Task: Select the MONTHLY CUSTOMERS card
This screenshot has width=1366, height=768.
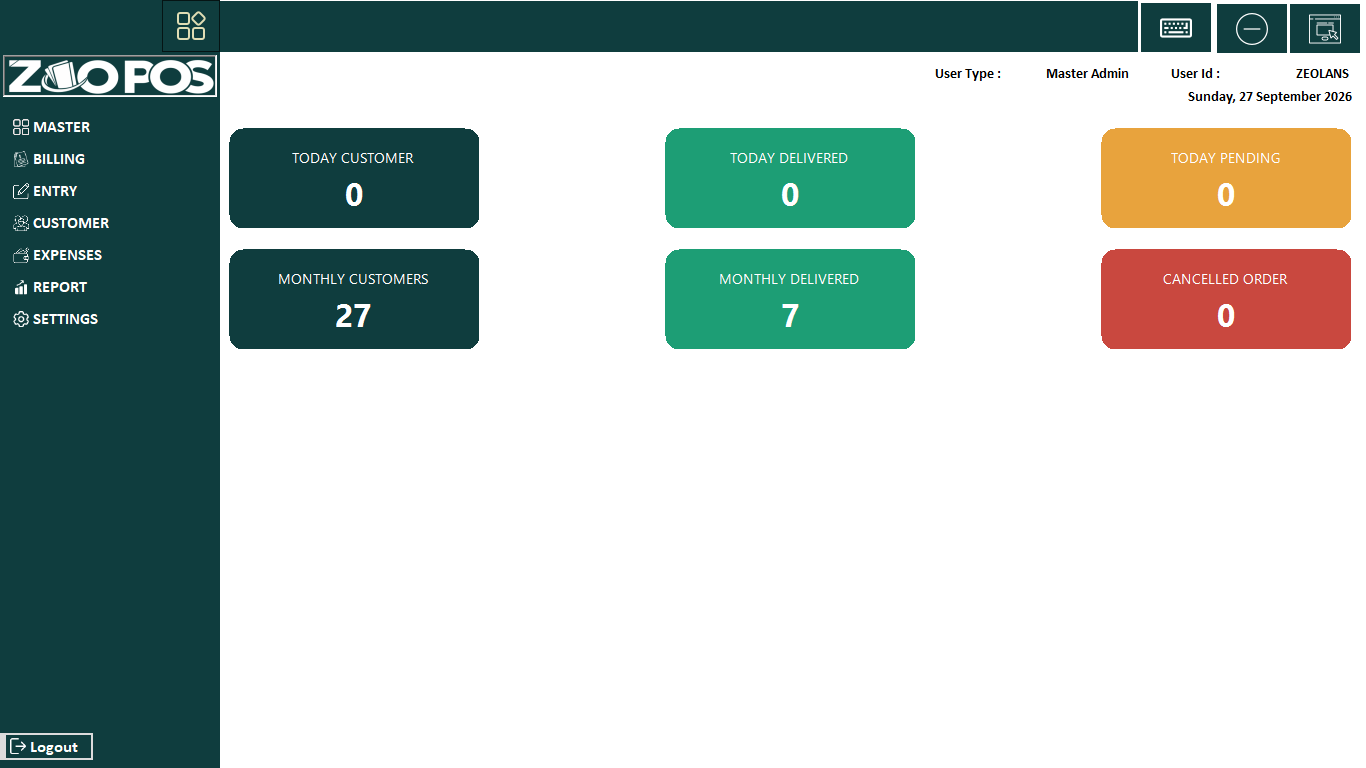Action: click(x=354, y=299)
